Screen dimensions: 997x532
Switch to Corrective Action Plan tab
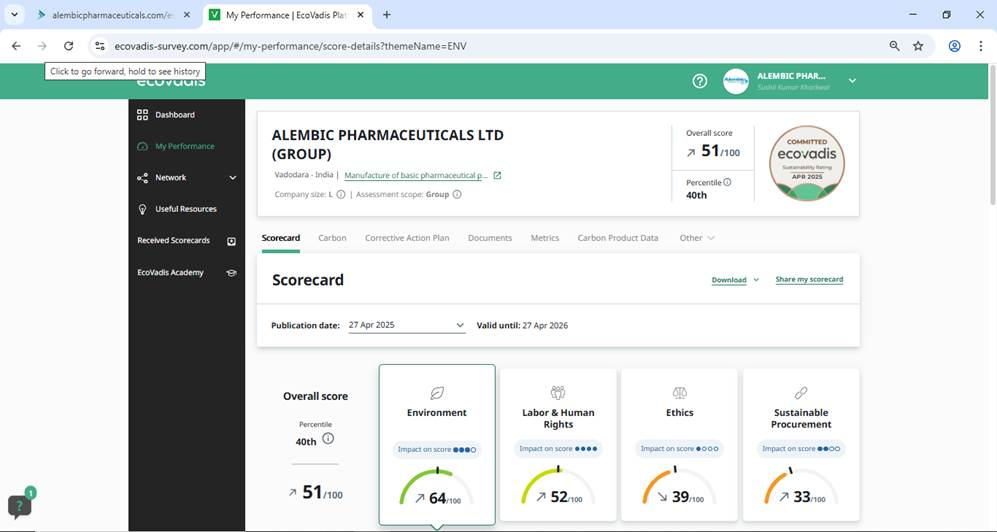pyautogui.click(x=407, y=238)
